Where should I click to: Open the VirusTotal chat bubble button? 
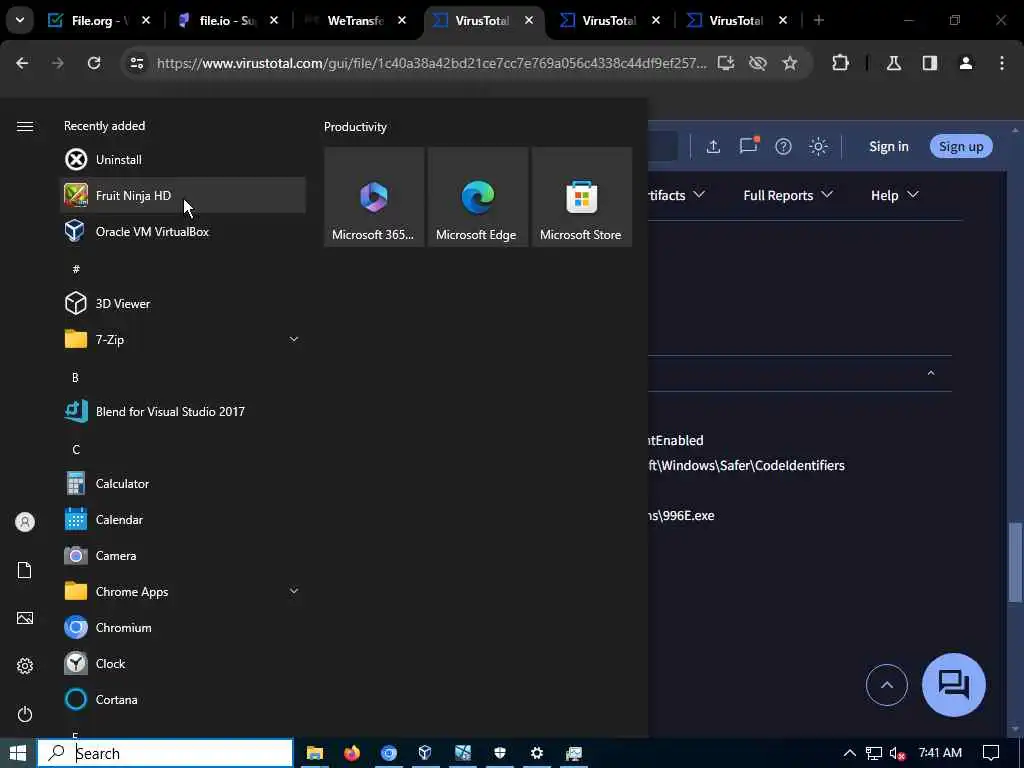(x=953, y=685)
